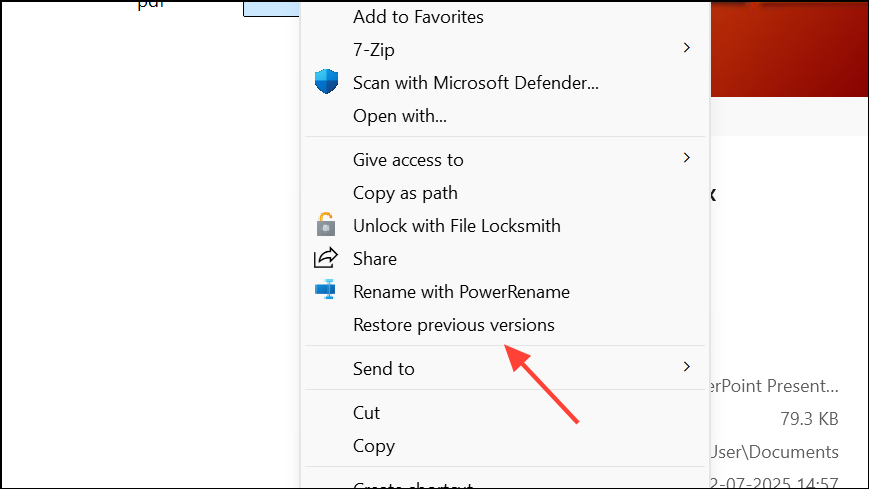Expand the 7-Zip submenu arrow
Viewport: 869px width, 489px height.
pos(686,48)
